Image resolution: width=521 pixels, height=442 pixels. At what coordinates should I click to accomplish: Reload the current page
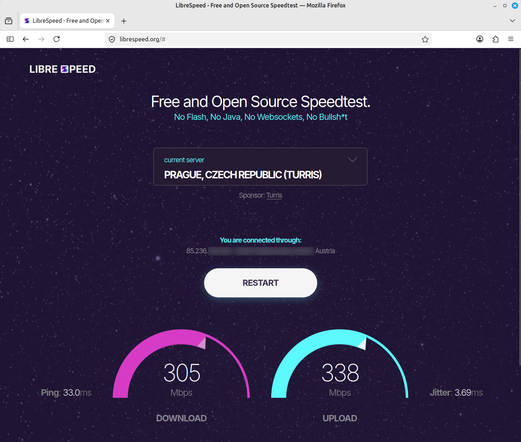pyautogui.click(x=57, y=39)
